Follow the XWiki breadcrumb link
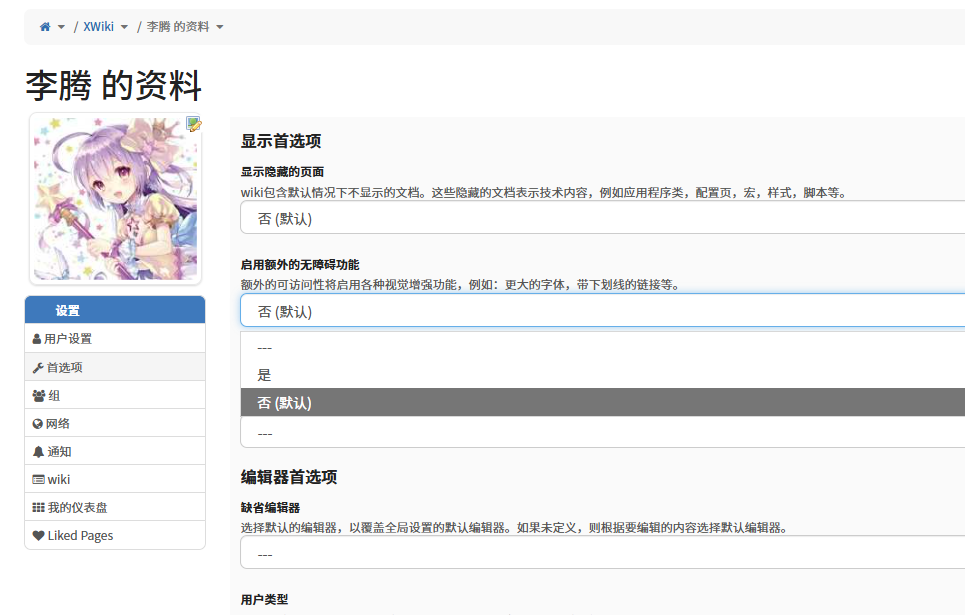 tap(98, 27)
